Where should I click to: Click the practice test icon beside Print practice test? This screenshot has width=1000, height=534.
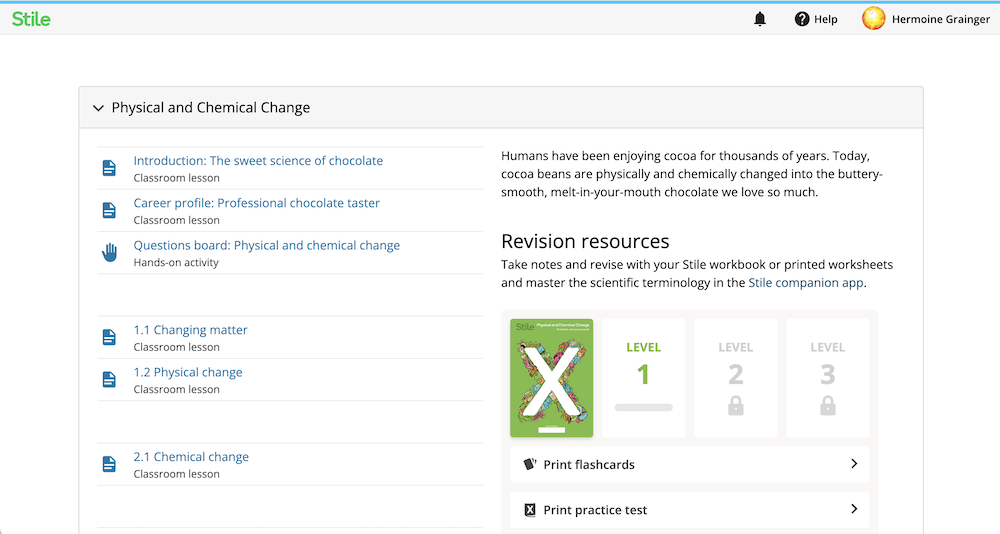[x=529, y=510]
